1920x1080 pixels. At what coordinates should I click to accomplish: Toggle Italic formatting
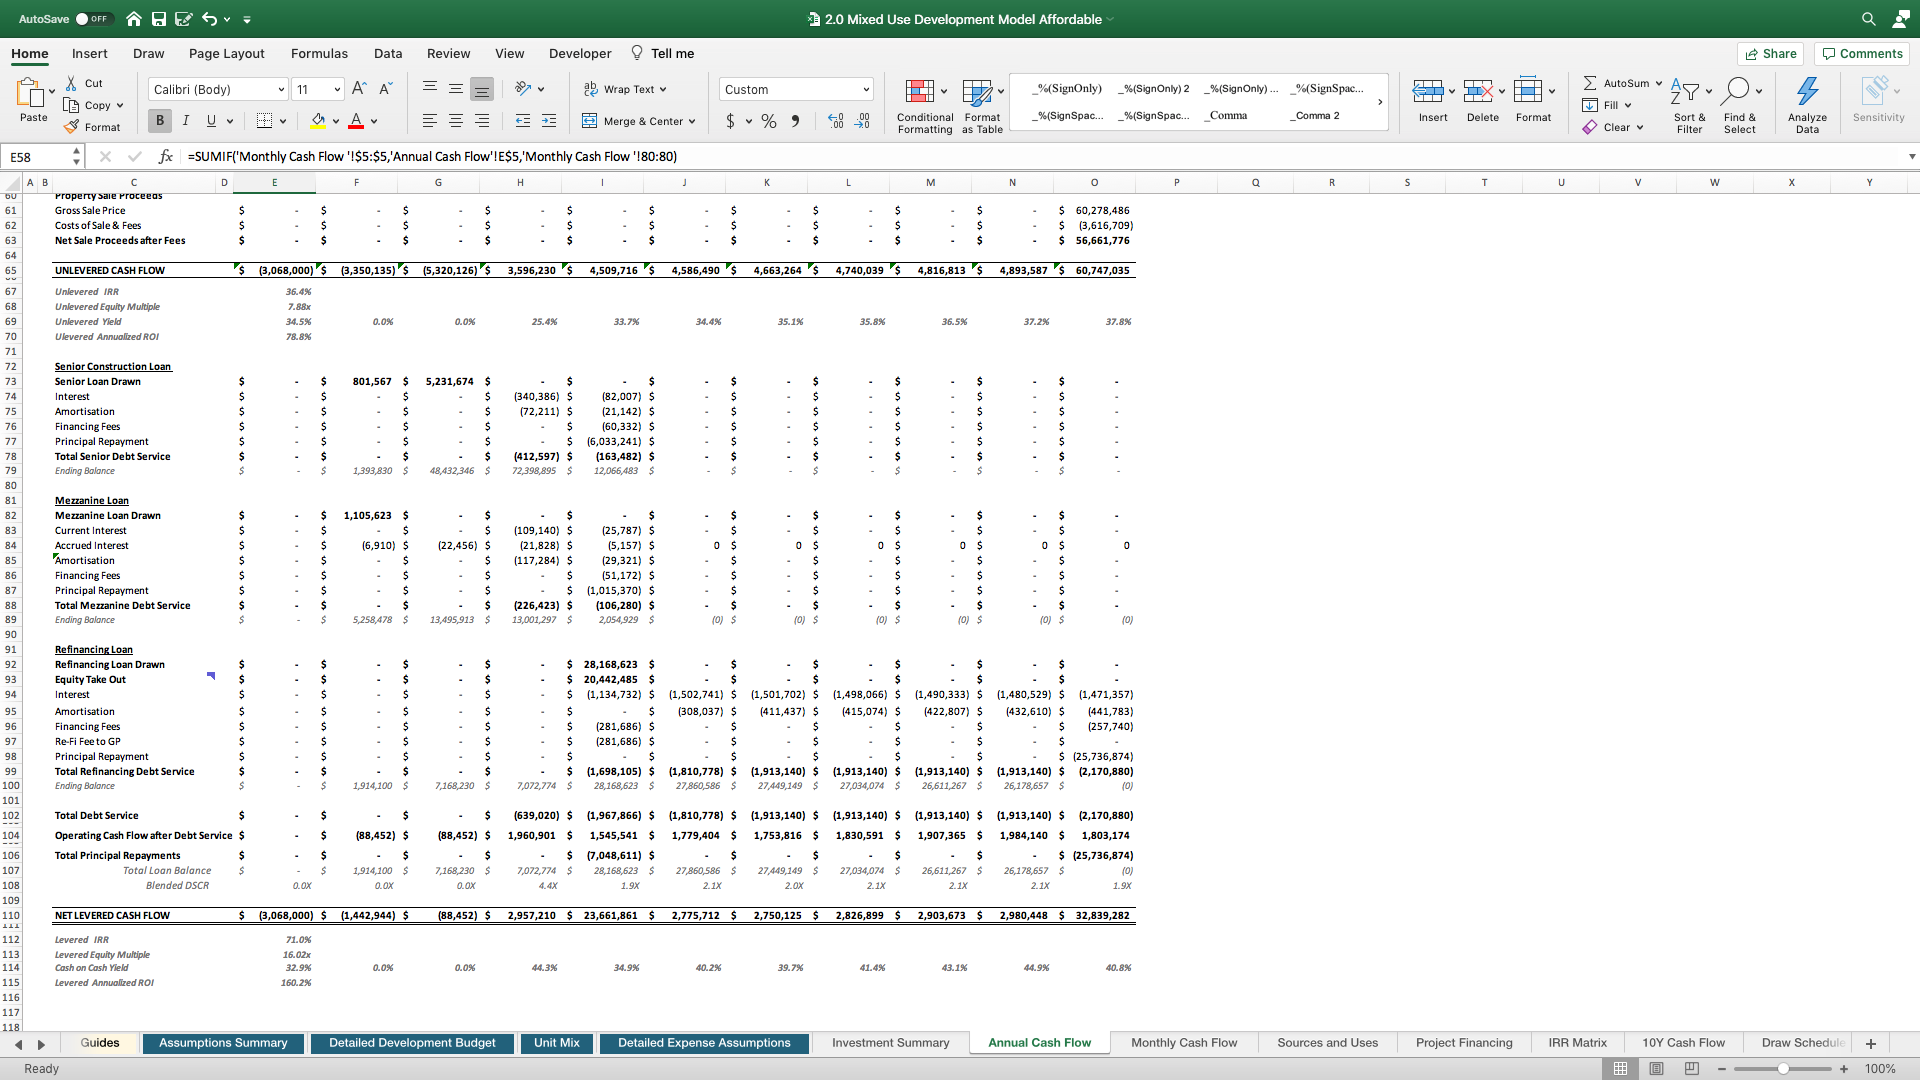tap(185, 121)
